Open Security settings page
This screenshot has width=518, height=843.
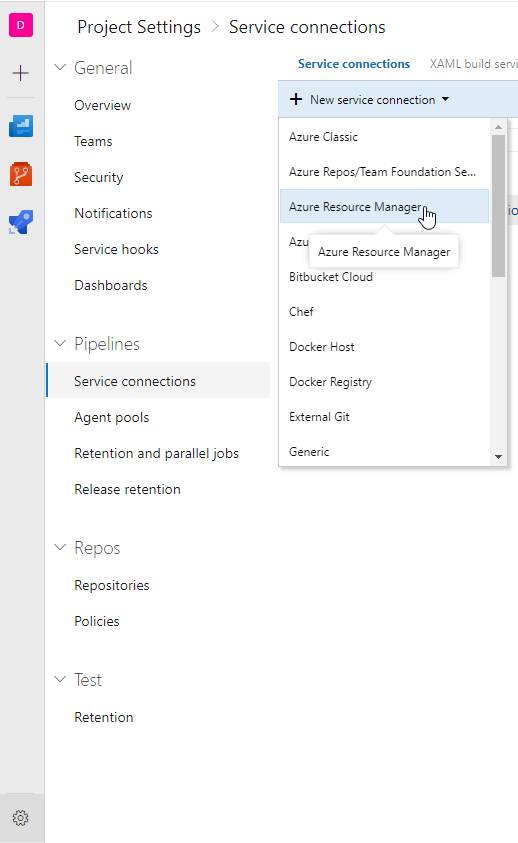(x=99, y=177)
